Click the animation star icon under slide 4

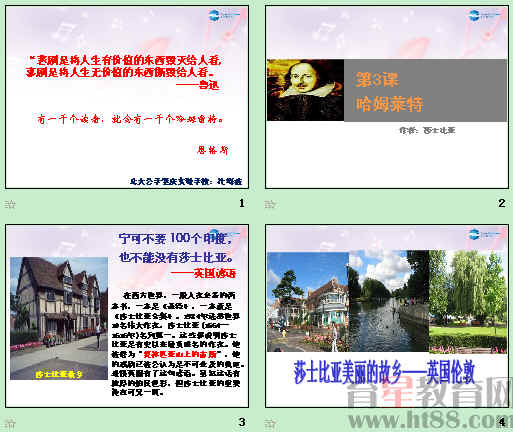pyautogui.click(x=270, y=423)
